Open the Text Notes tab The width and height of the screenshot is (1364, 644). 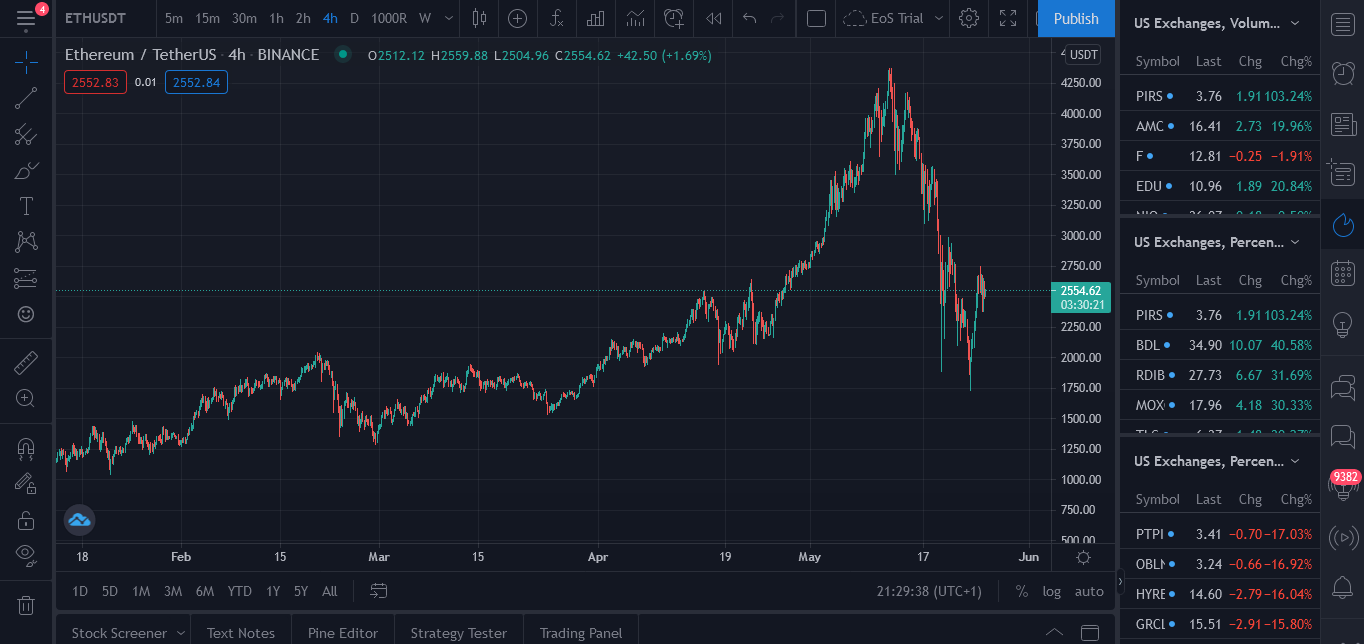point(240,633)
